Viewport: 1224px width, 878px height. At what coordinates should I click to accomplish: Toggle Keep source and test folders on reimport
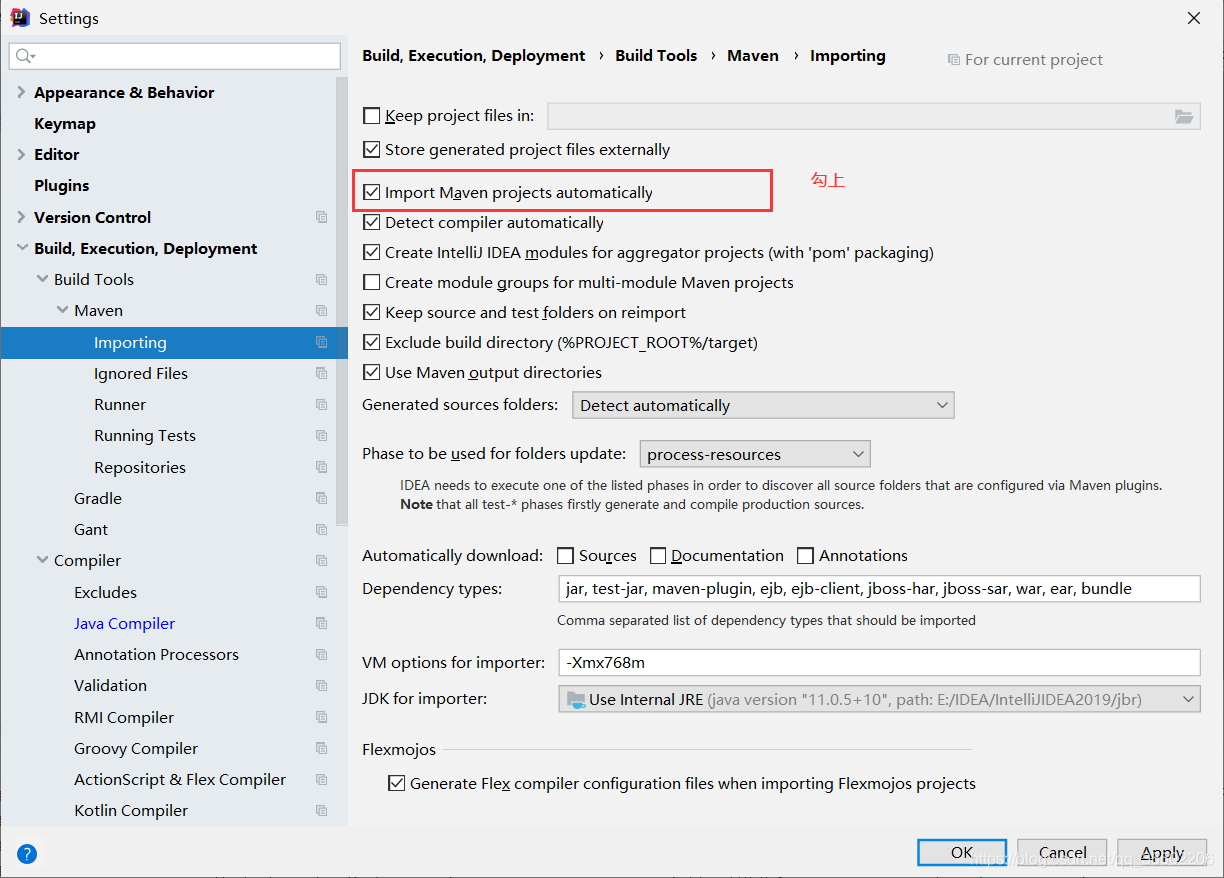click(371, 312)
